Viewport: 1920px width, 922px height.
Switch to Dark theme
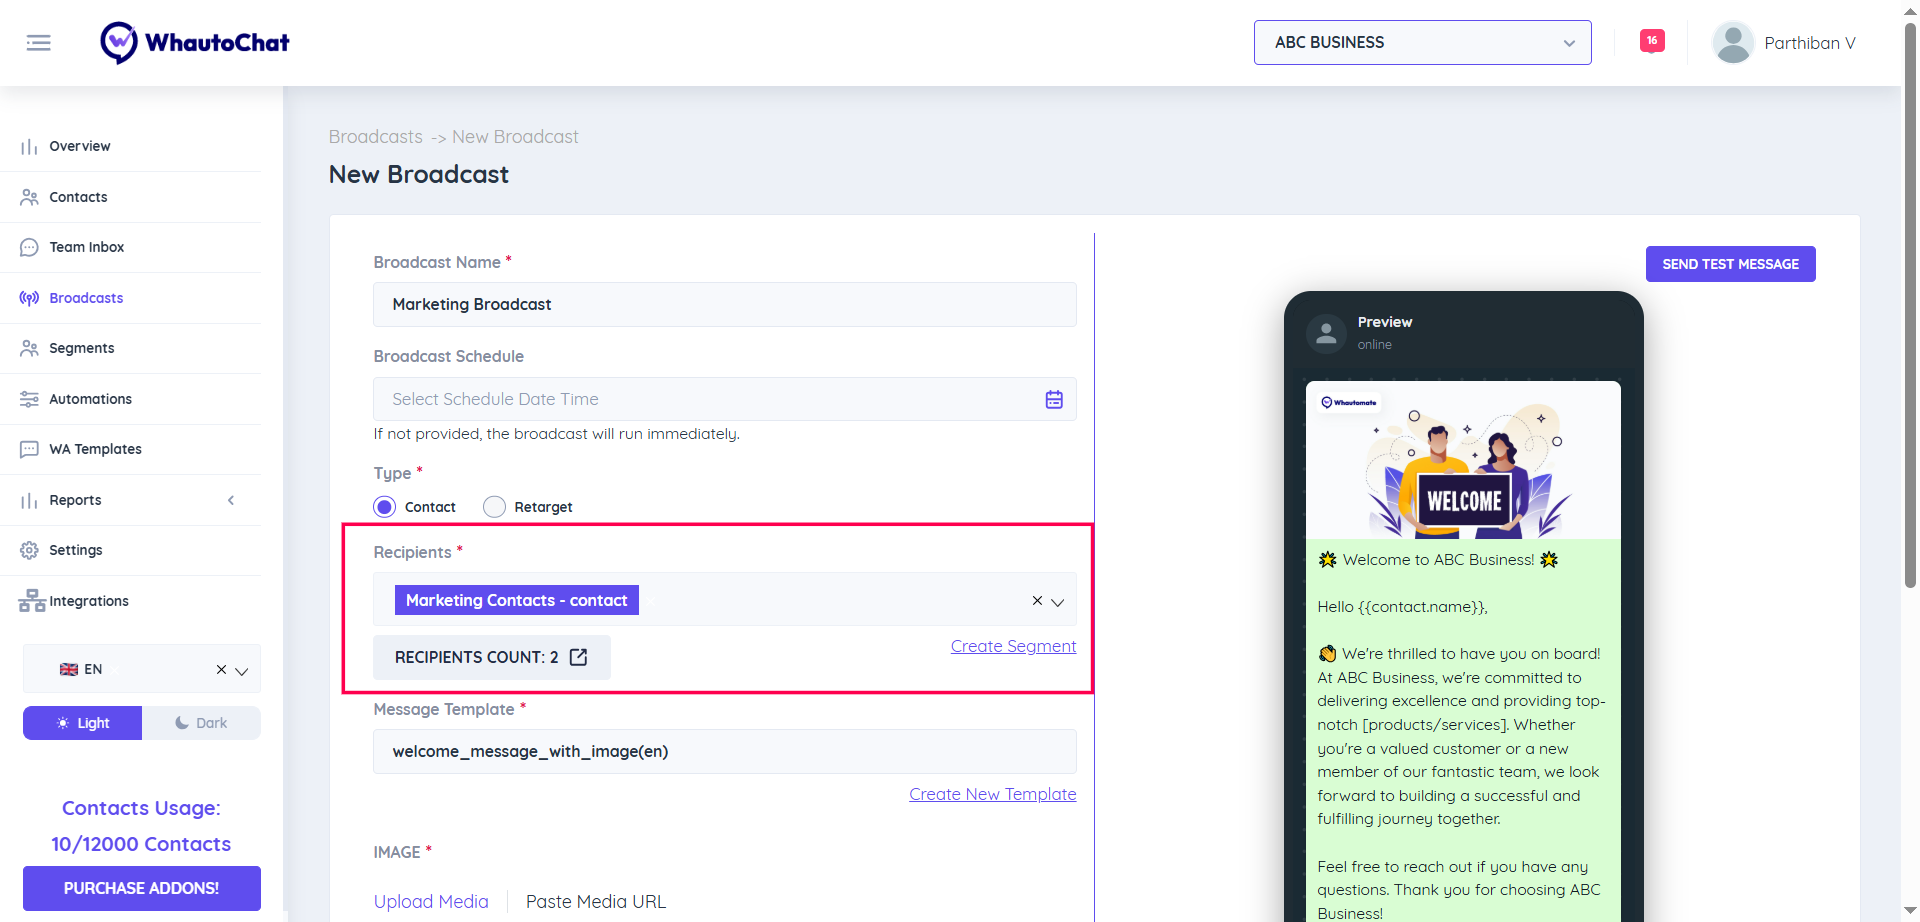pyautogui.click(x=201, y=723)
